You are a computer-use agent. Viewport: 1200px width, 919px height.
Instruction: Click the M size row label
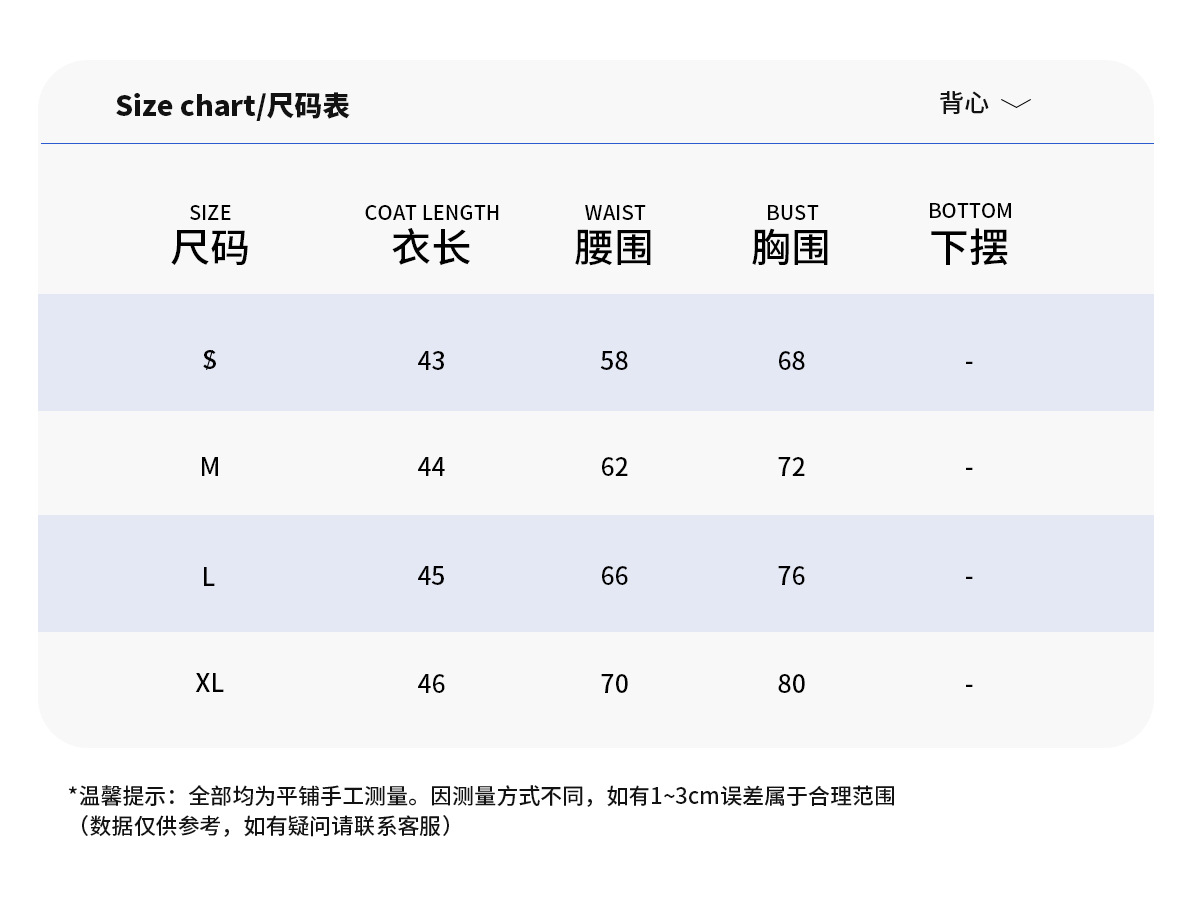(210, 467)
